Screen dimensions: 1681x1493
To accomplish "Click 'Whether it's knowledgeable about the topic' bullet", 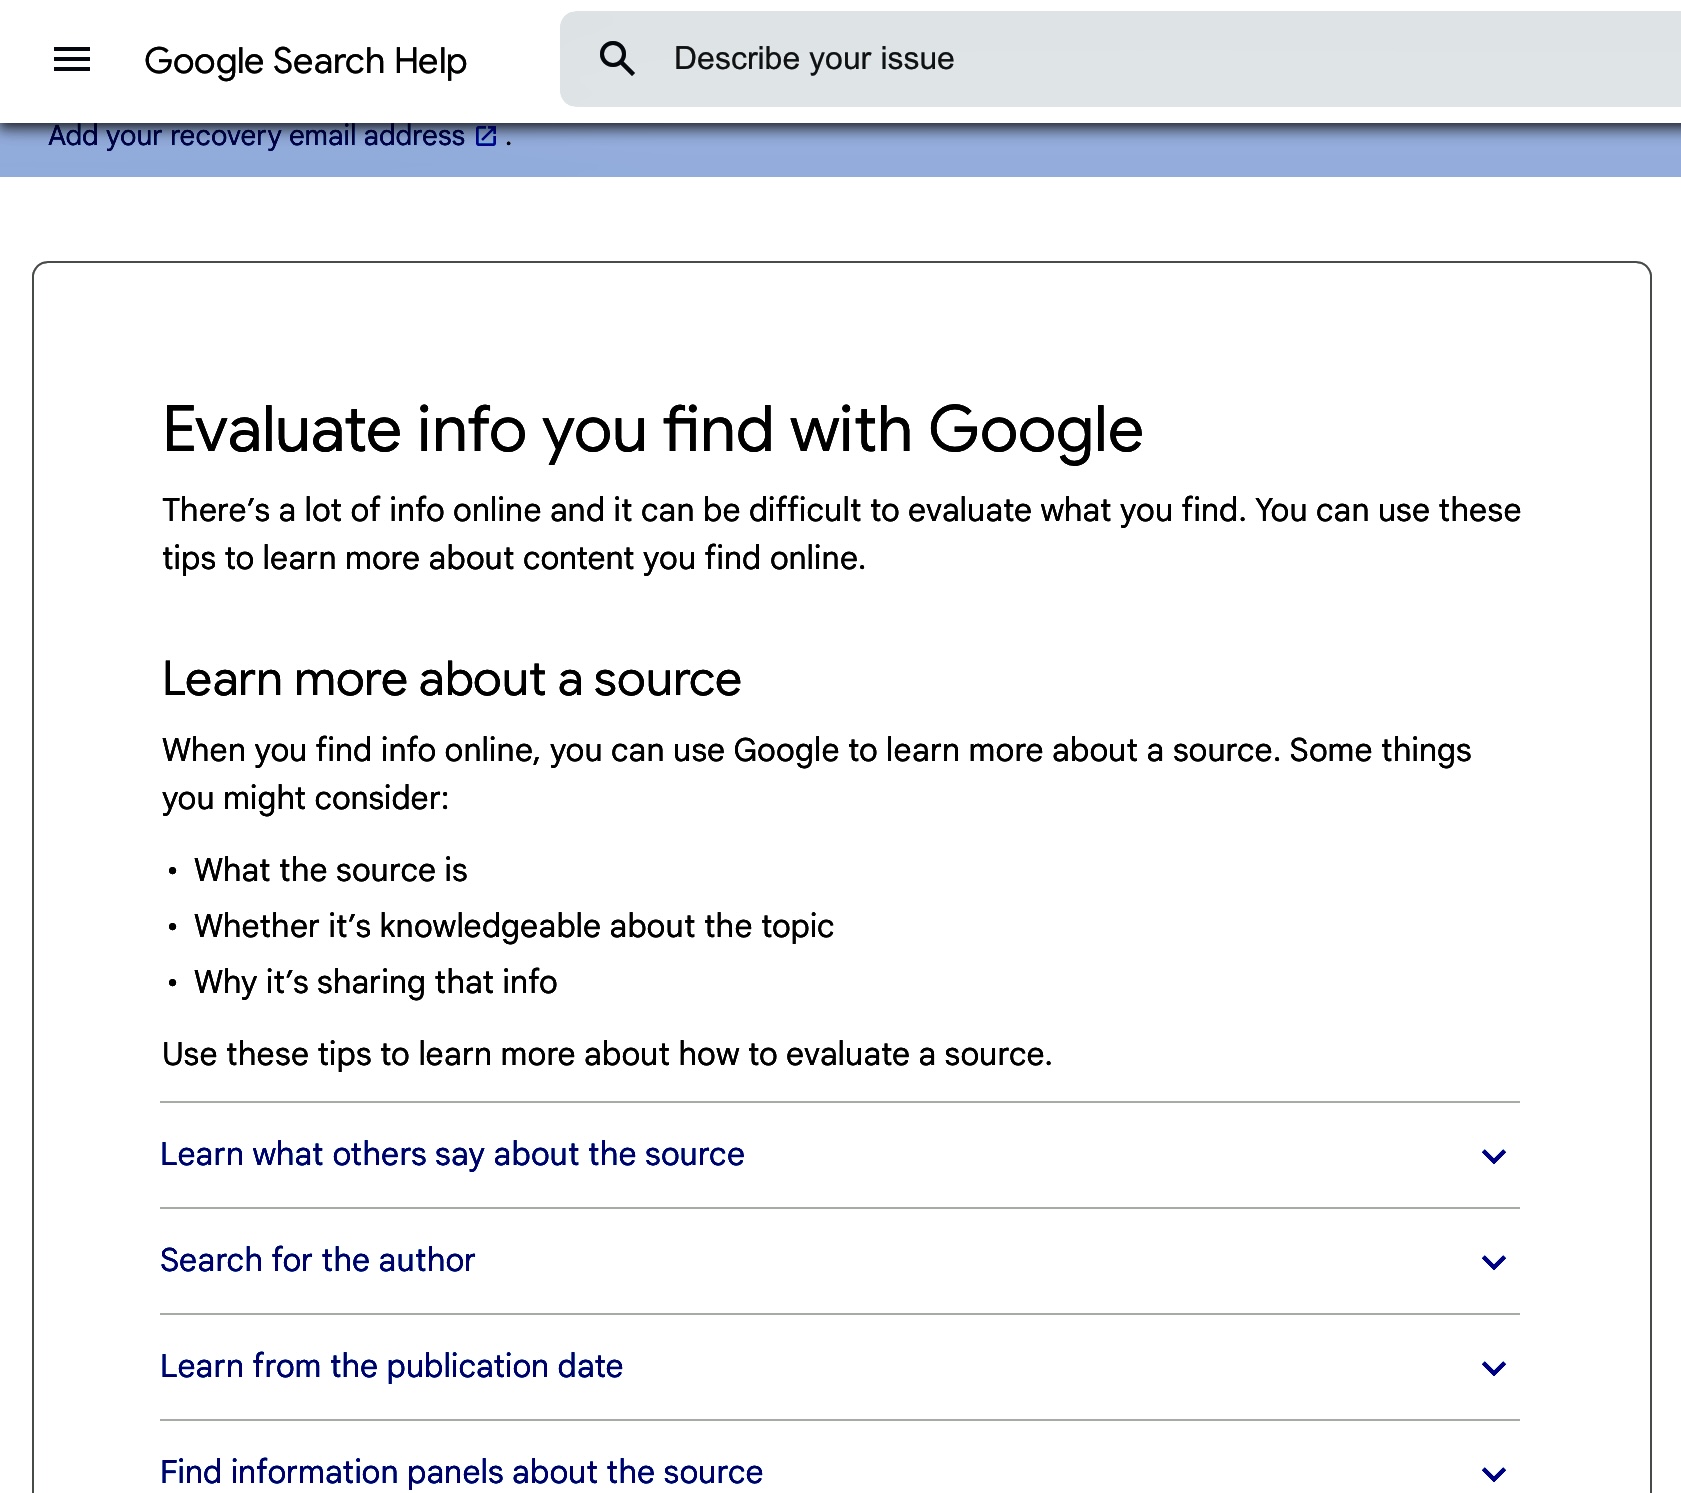I will (x=513, y=926).
